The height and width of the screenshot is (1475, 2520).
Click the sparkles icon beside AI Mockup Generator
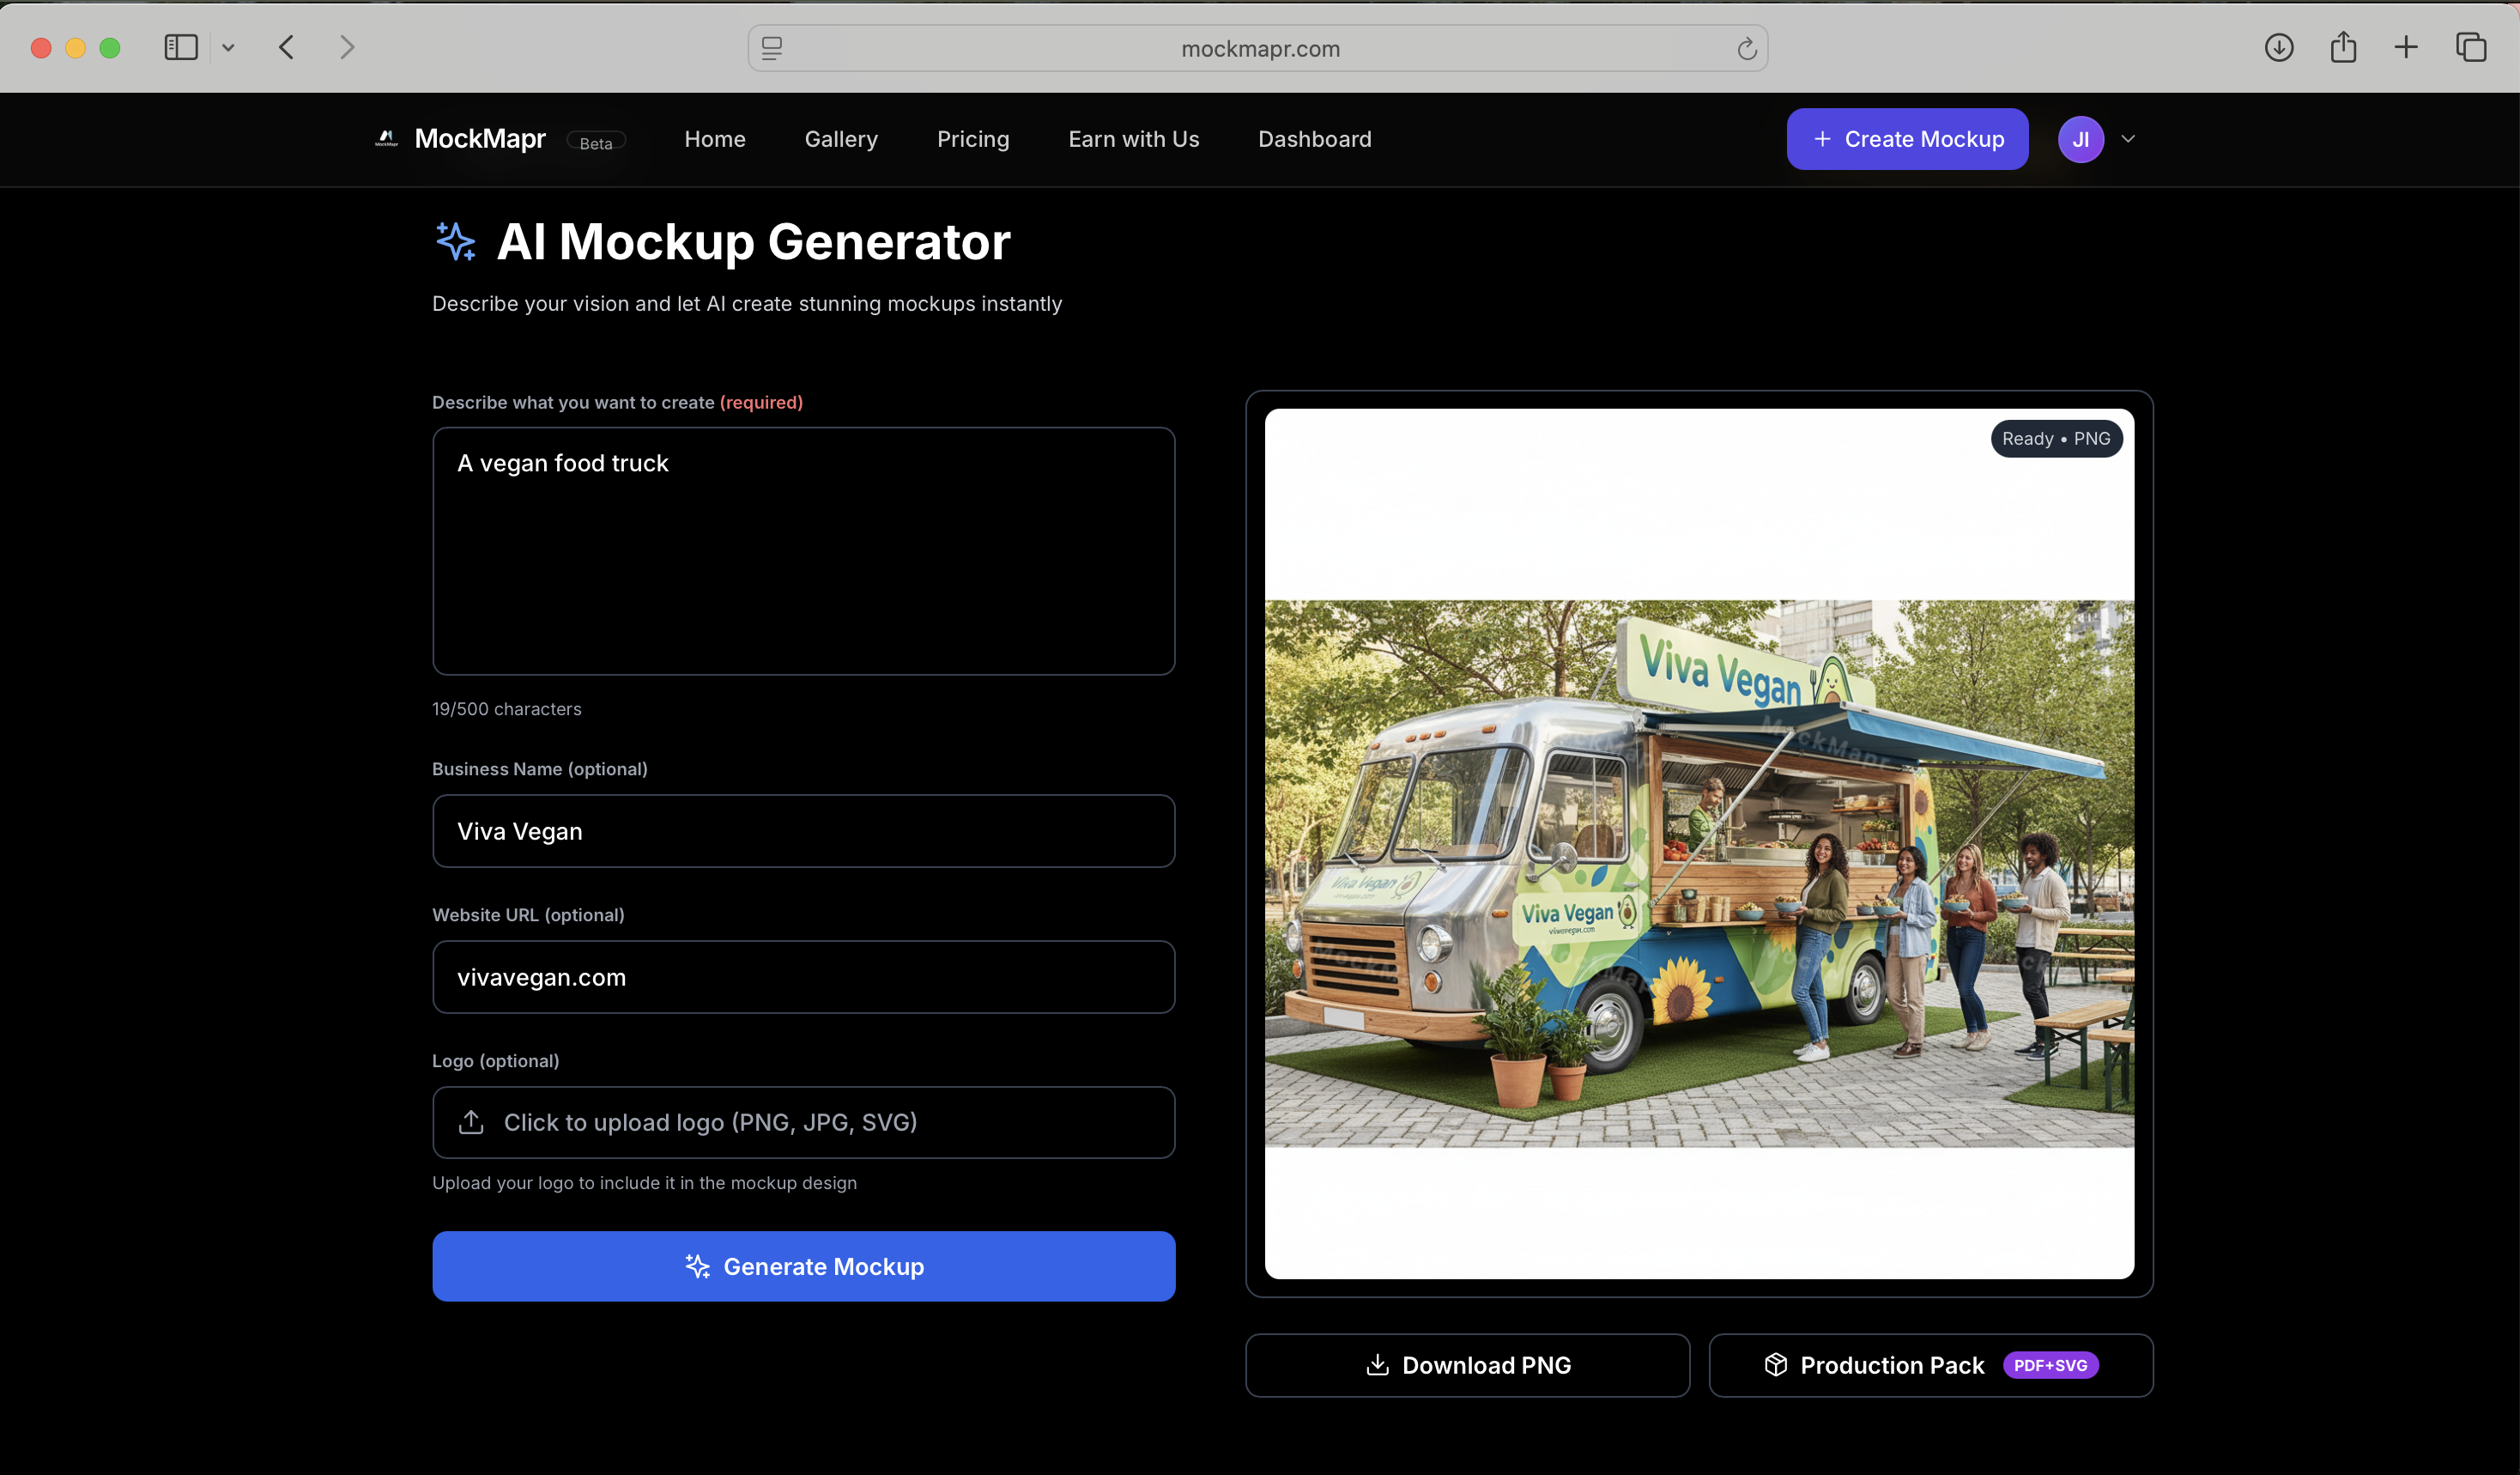tap(456, 240)
